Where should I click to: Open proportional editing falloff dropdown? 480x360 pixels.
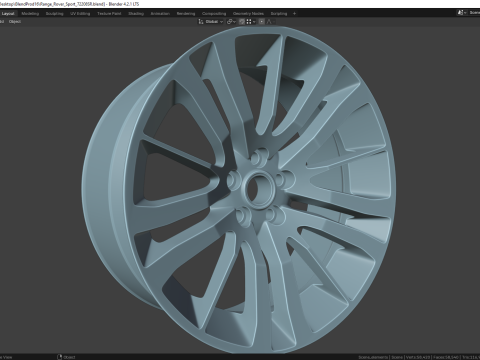tap(271, 22)
